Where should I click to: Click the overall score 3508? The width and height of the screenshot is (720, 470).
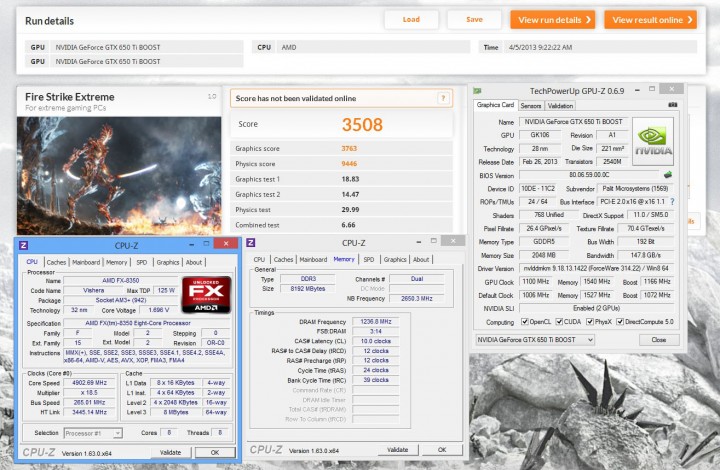click(362, 124)
